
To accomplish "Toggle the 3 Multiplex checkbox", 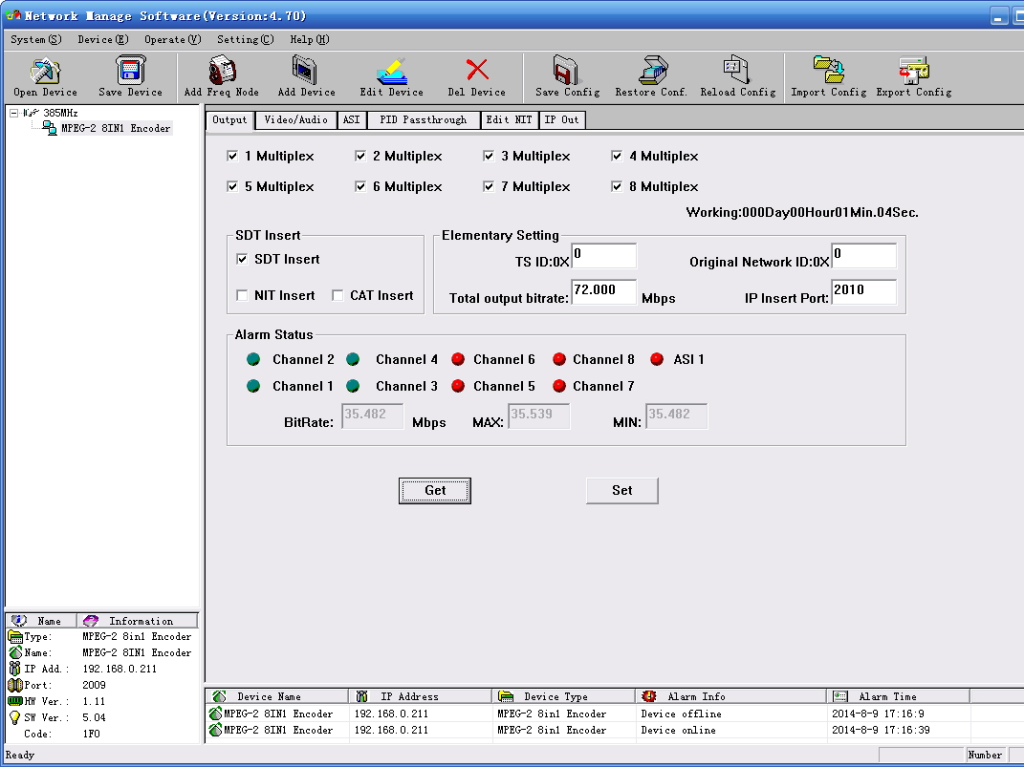I will tap(488, 155).
